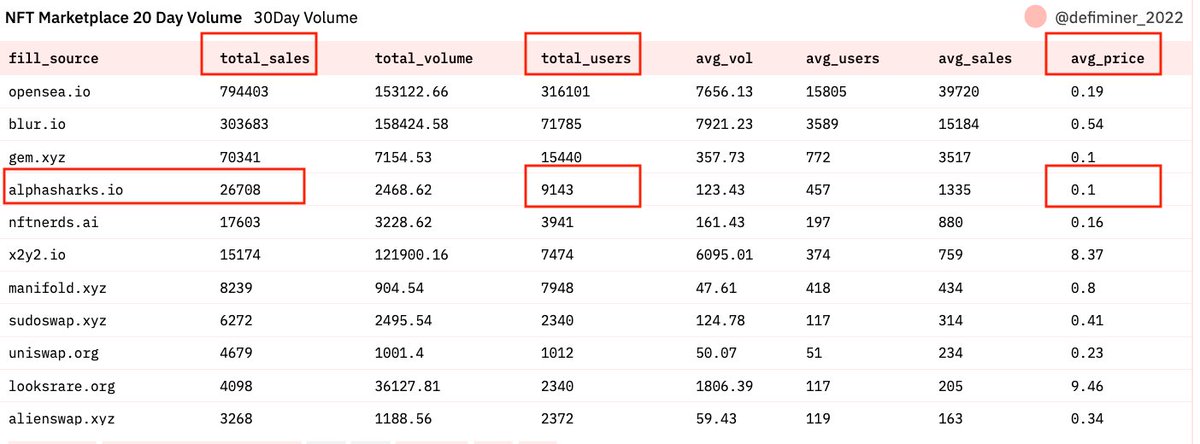Click alienswap.xyz avg_price value 0.34
1200x444 pixels.
(x=1088, y=418)
